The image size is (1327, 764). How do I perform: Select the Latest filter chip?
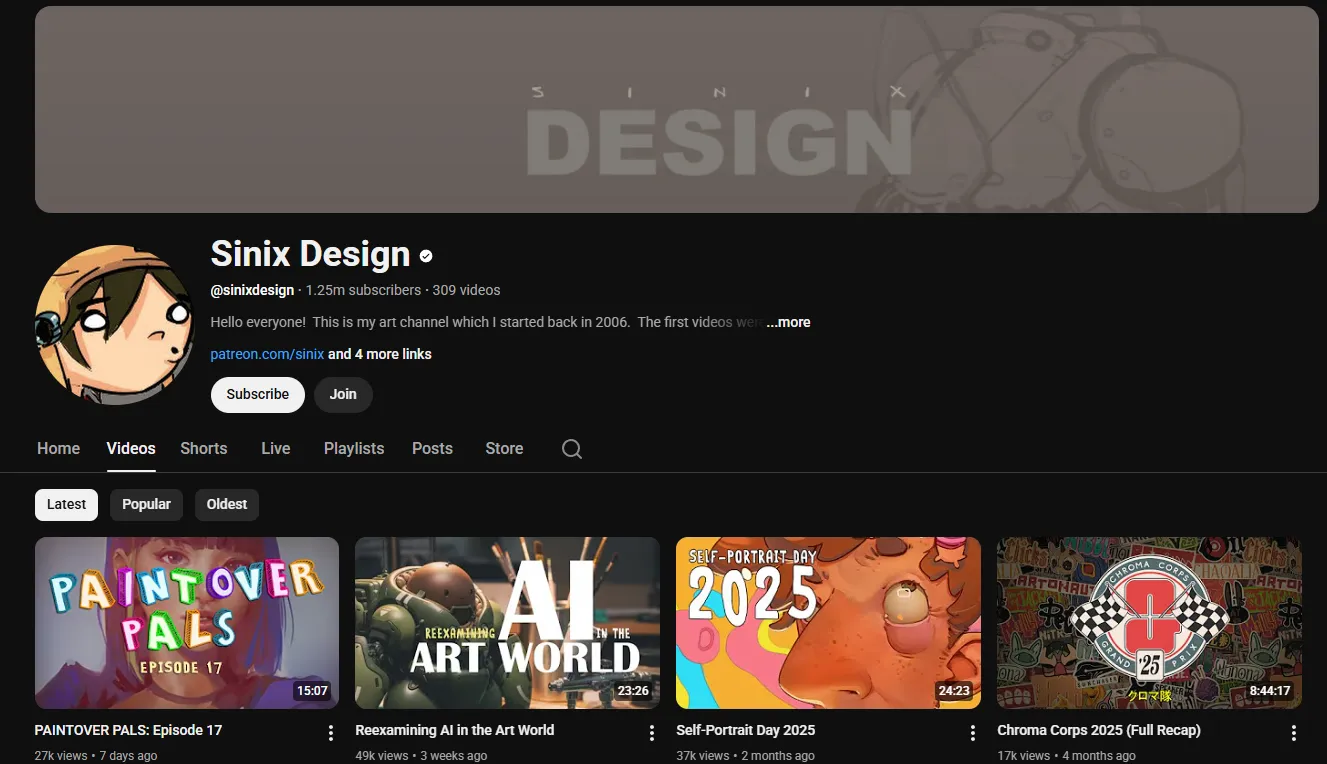coord(66,504)
